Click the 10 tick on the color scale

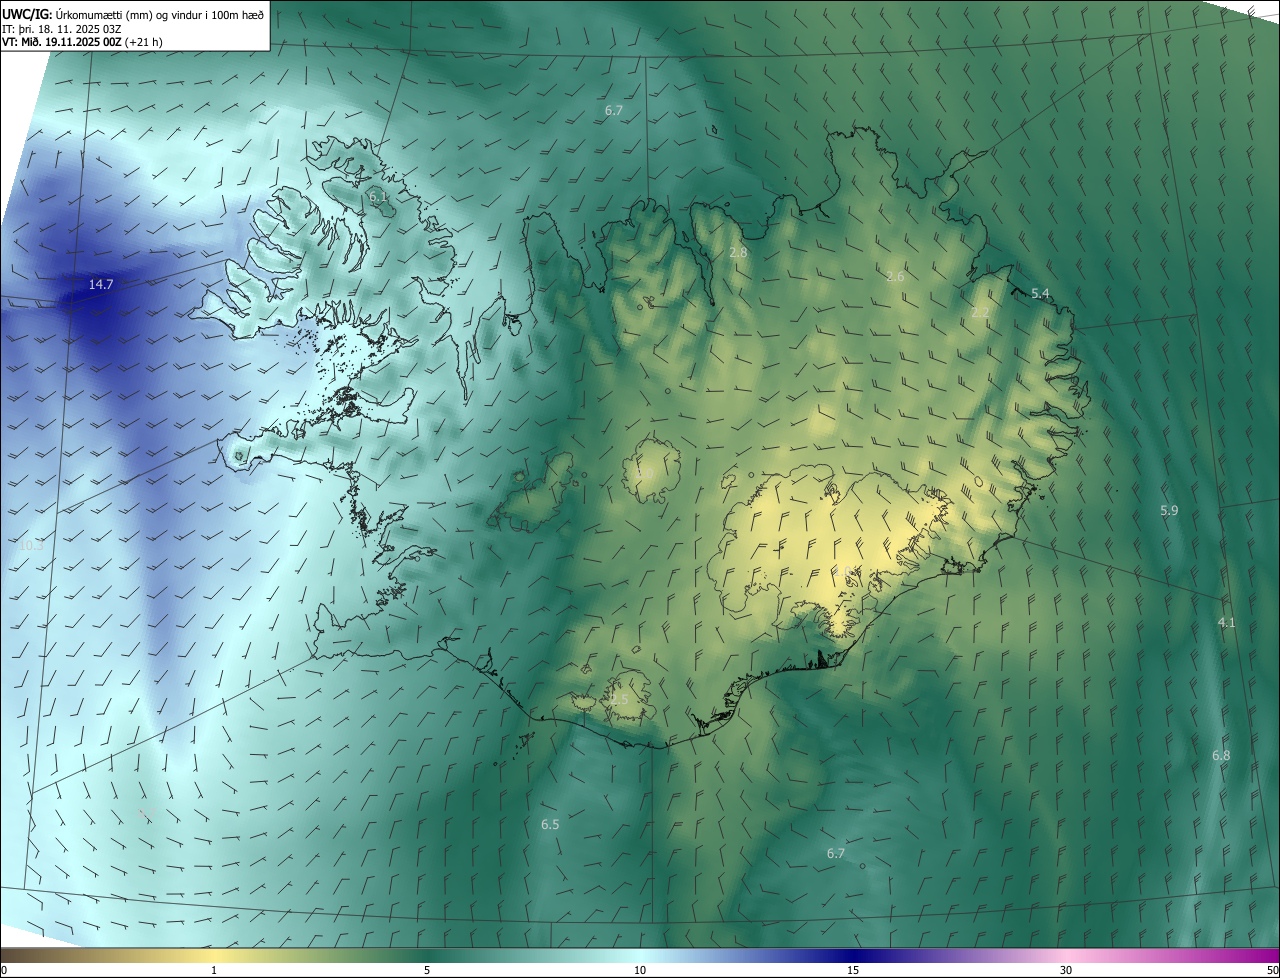tap(640, 970)
